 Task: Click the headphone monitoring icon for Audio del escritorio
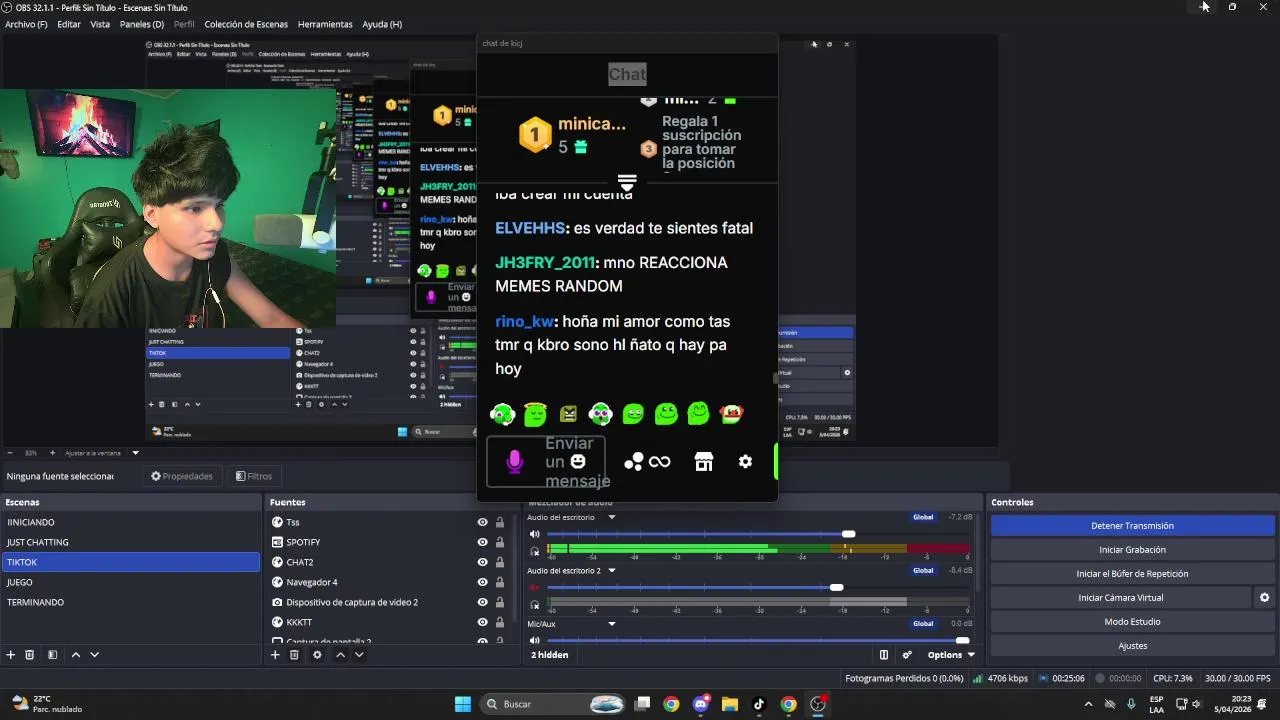click(x=535, y=551)
